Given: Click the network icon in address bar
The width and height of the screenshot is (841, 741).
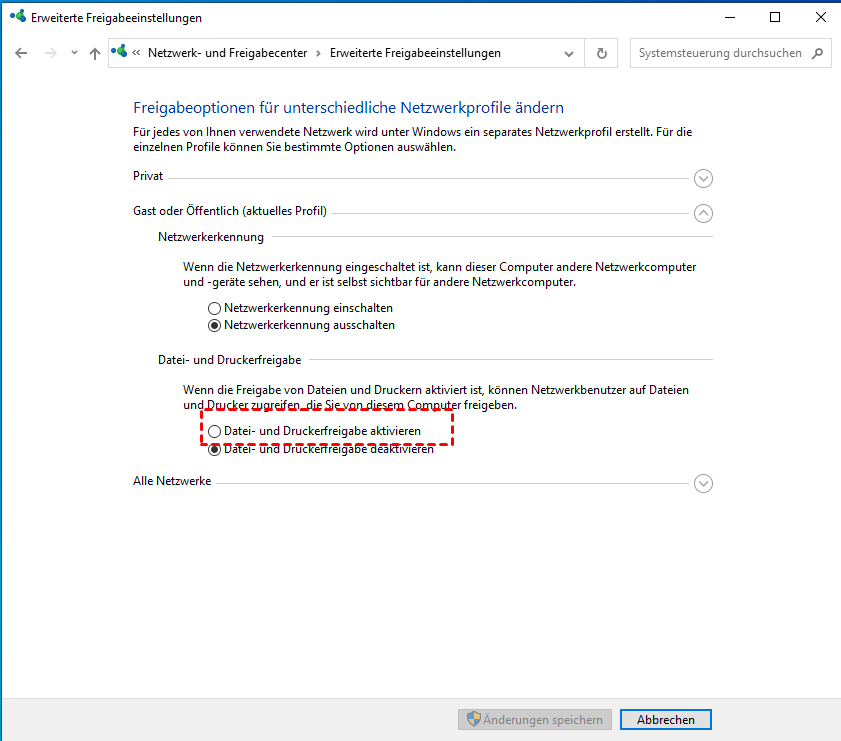Looking at the screenshot, I should pos(122,53).
